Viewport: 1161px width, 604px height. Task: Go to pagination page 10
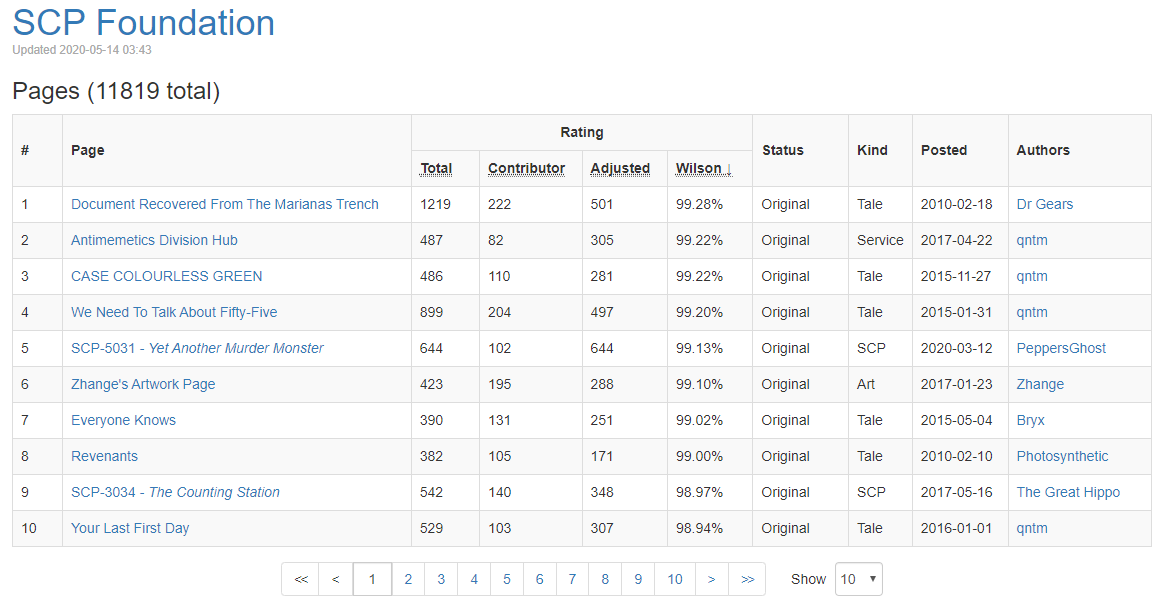coord(675,579)
